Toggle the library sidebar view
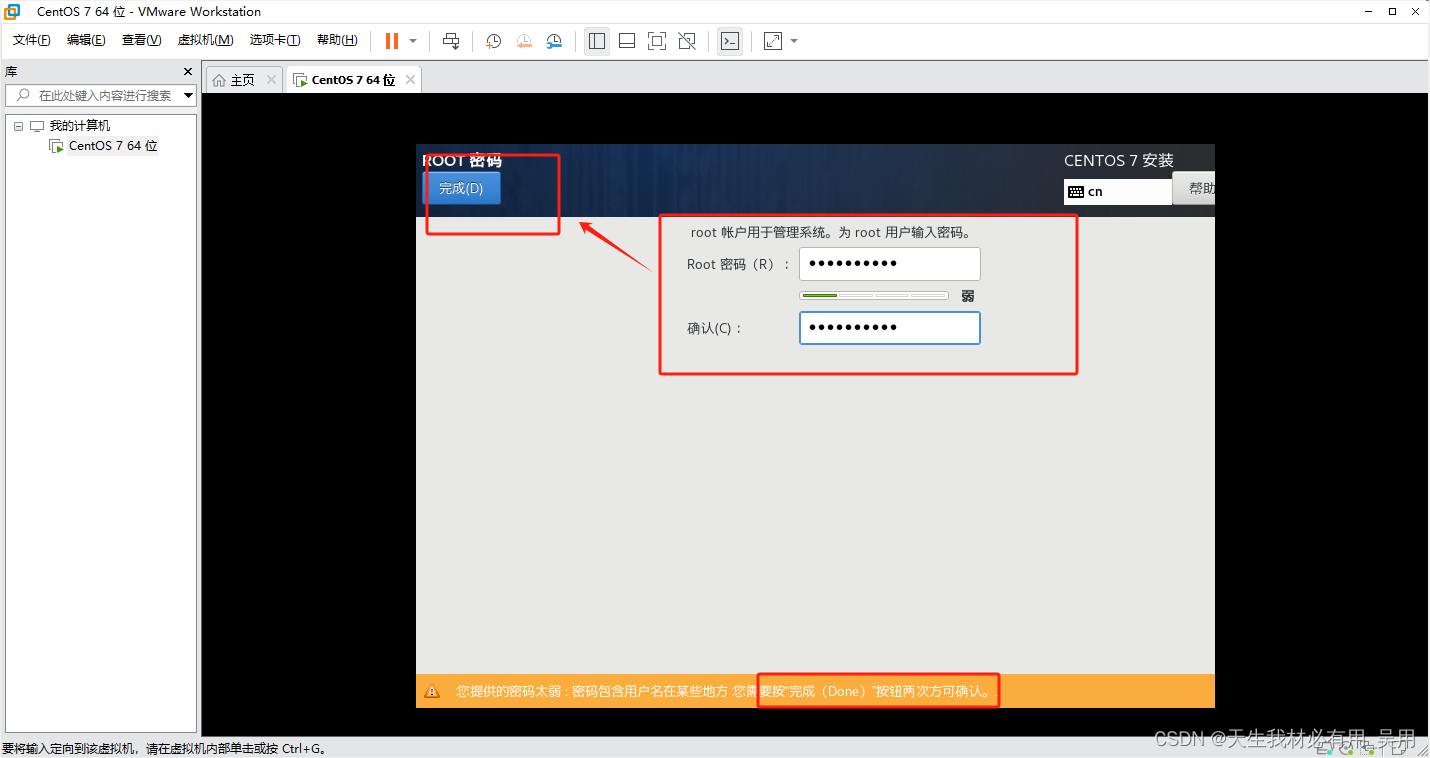 point(597,41)
